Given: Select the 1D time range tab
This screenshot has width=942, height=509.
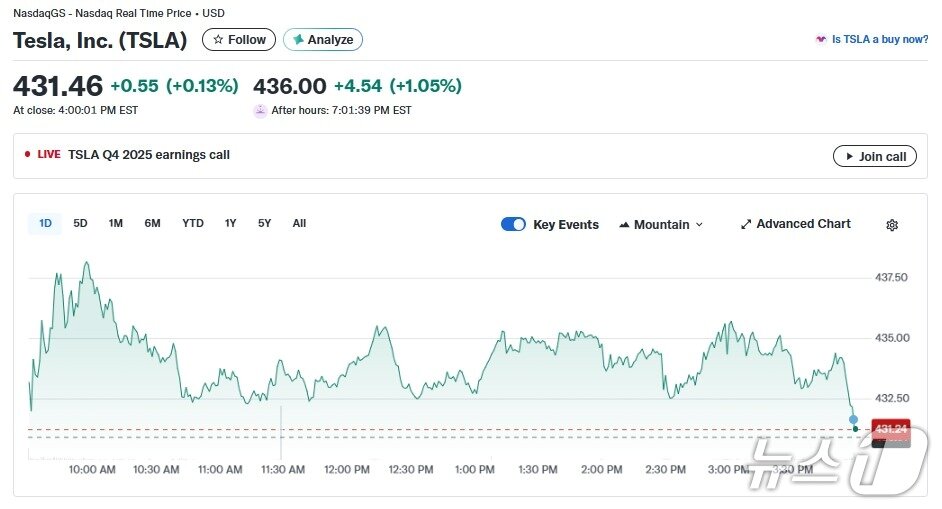Looking at the screenshot, I should tap(45, 224).
